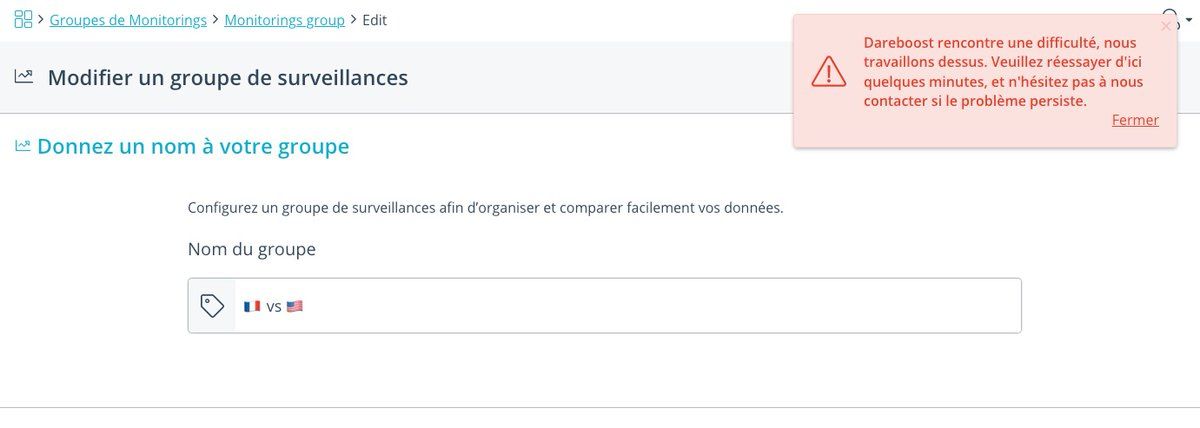Click the warning triangle icon in the alert
The height and width of the screenshot is (428, 1200).
[x=828, y=71]
